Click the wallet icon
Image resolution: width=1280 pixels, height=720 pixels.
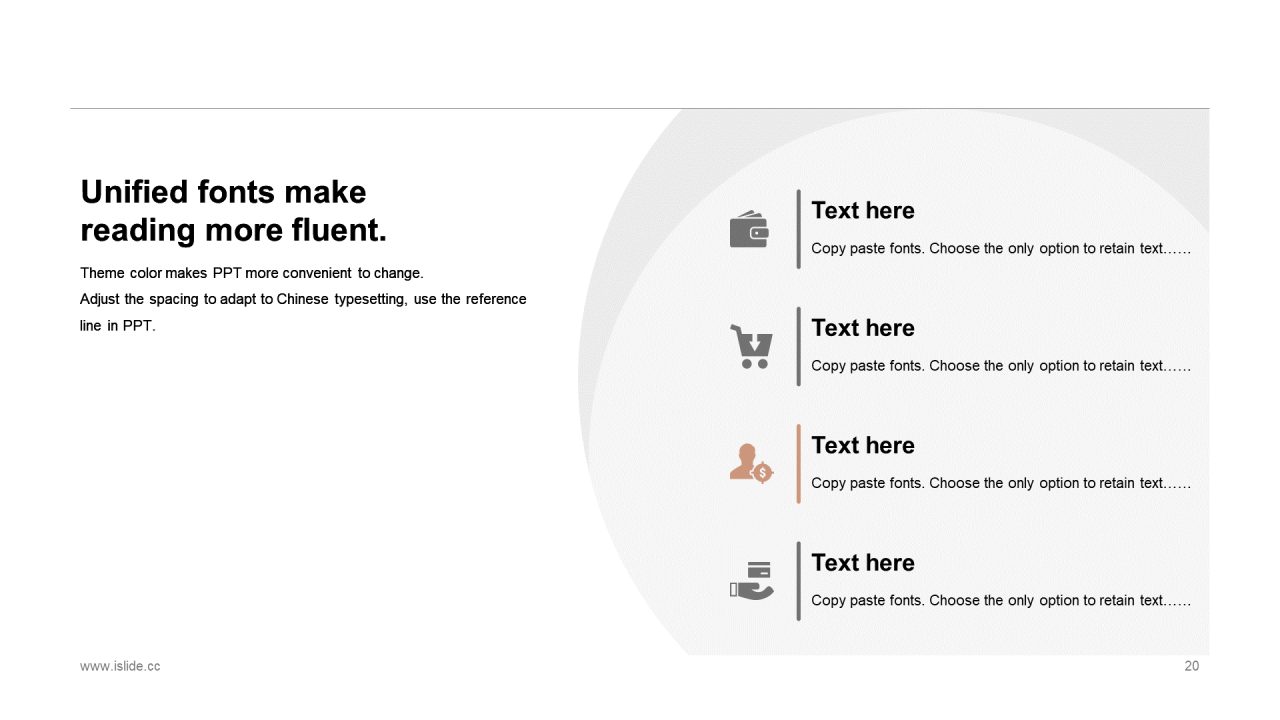coord(749,230)
